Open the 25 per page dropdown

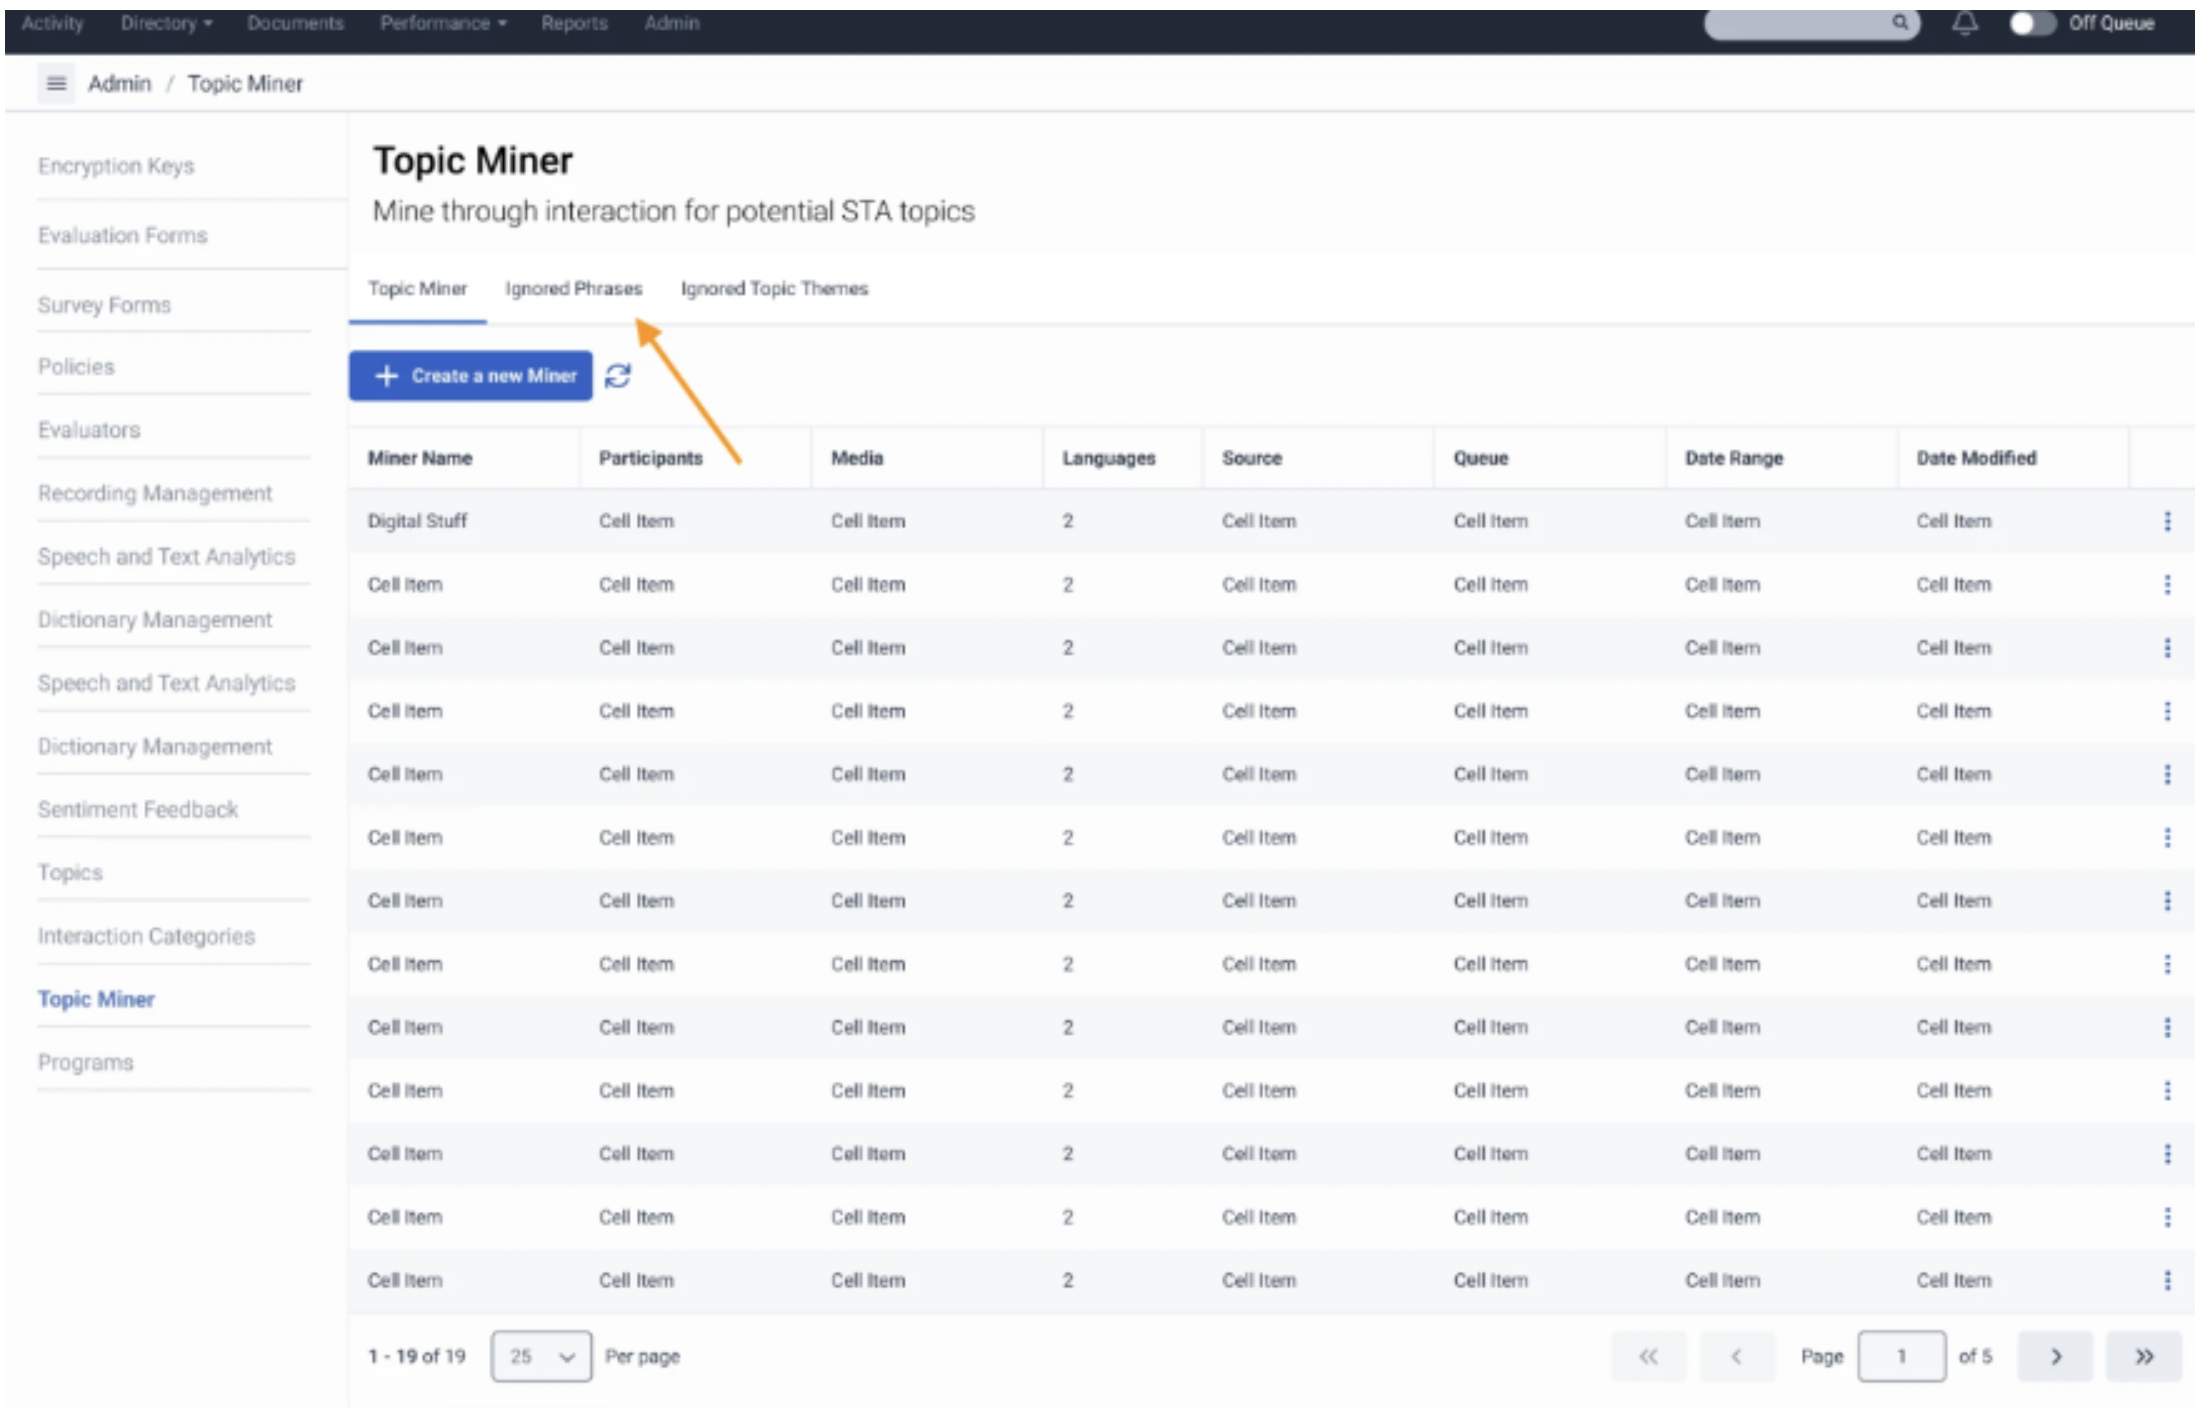[541, 1357]
